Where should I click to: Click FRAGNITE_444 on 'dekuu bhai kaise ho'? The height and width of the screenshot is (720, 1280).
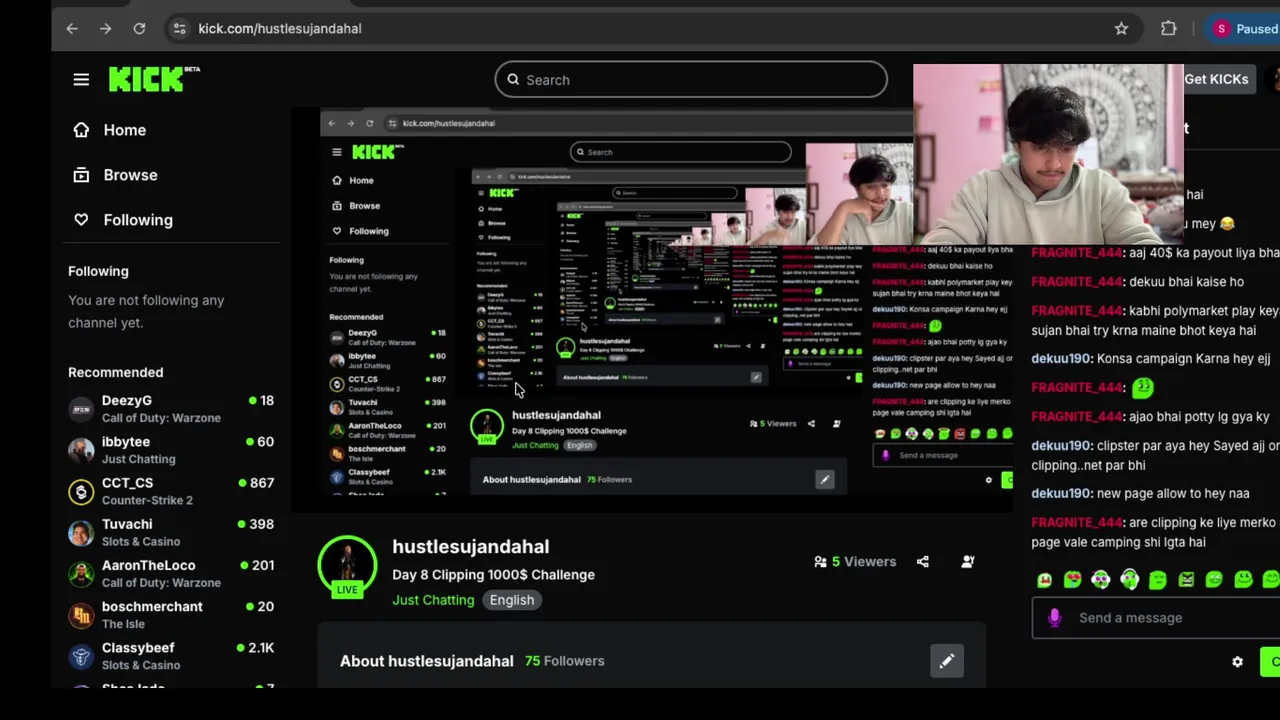coord(1077,282)
